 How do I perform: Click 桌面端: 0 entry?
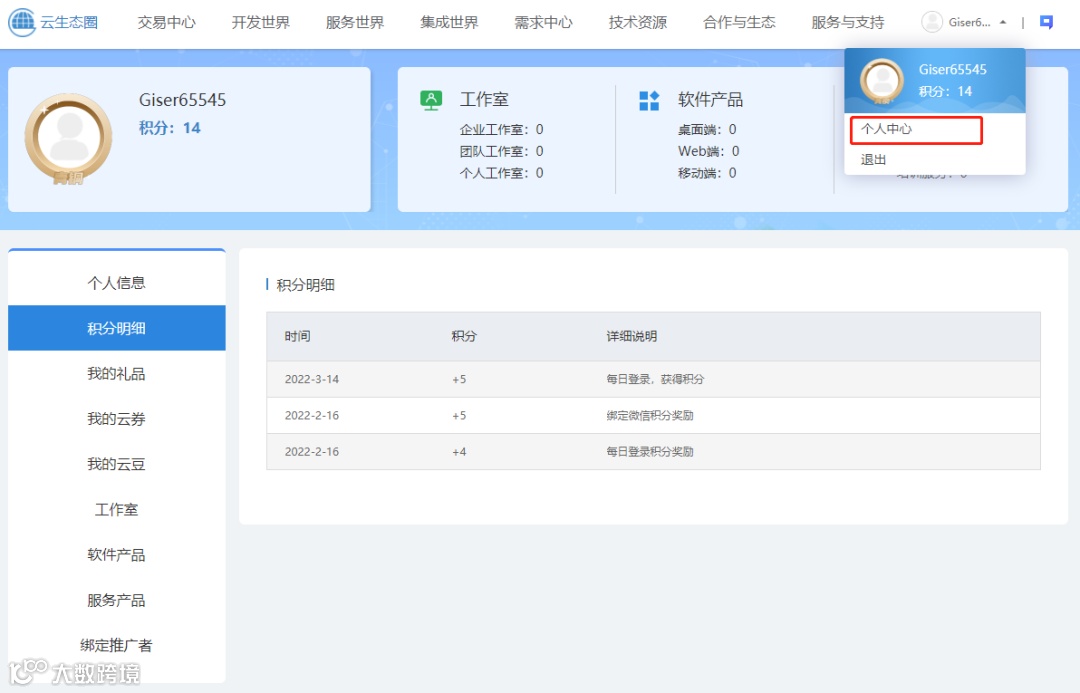pos(707,130)
